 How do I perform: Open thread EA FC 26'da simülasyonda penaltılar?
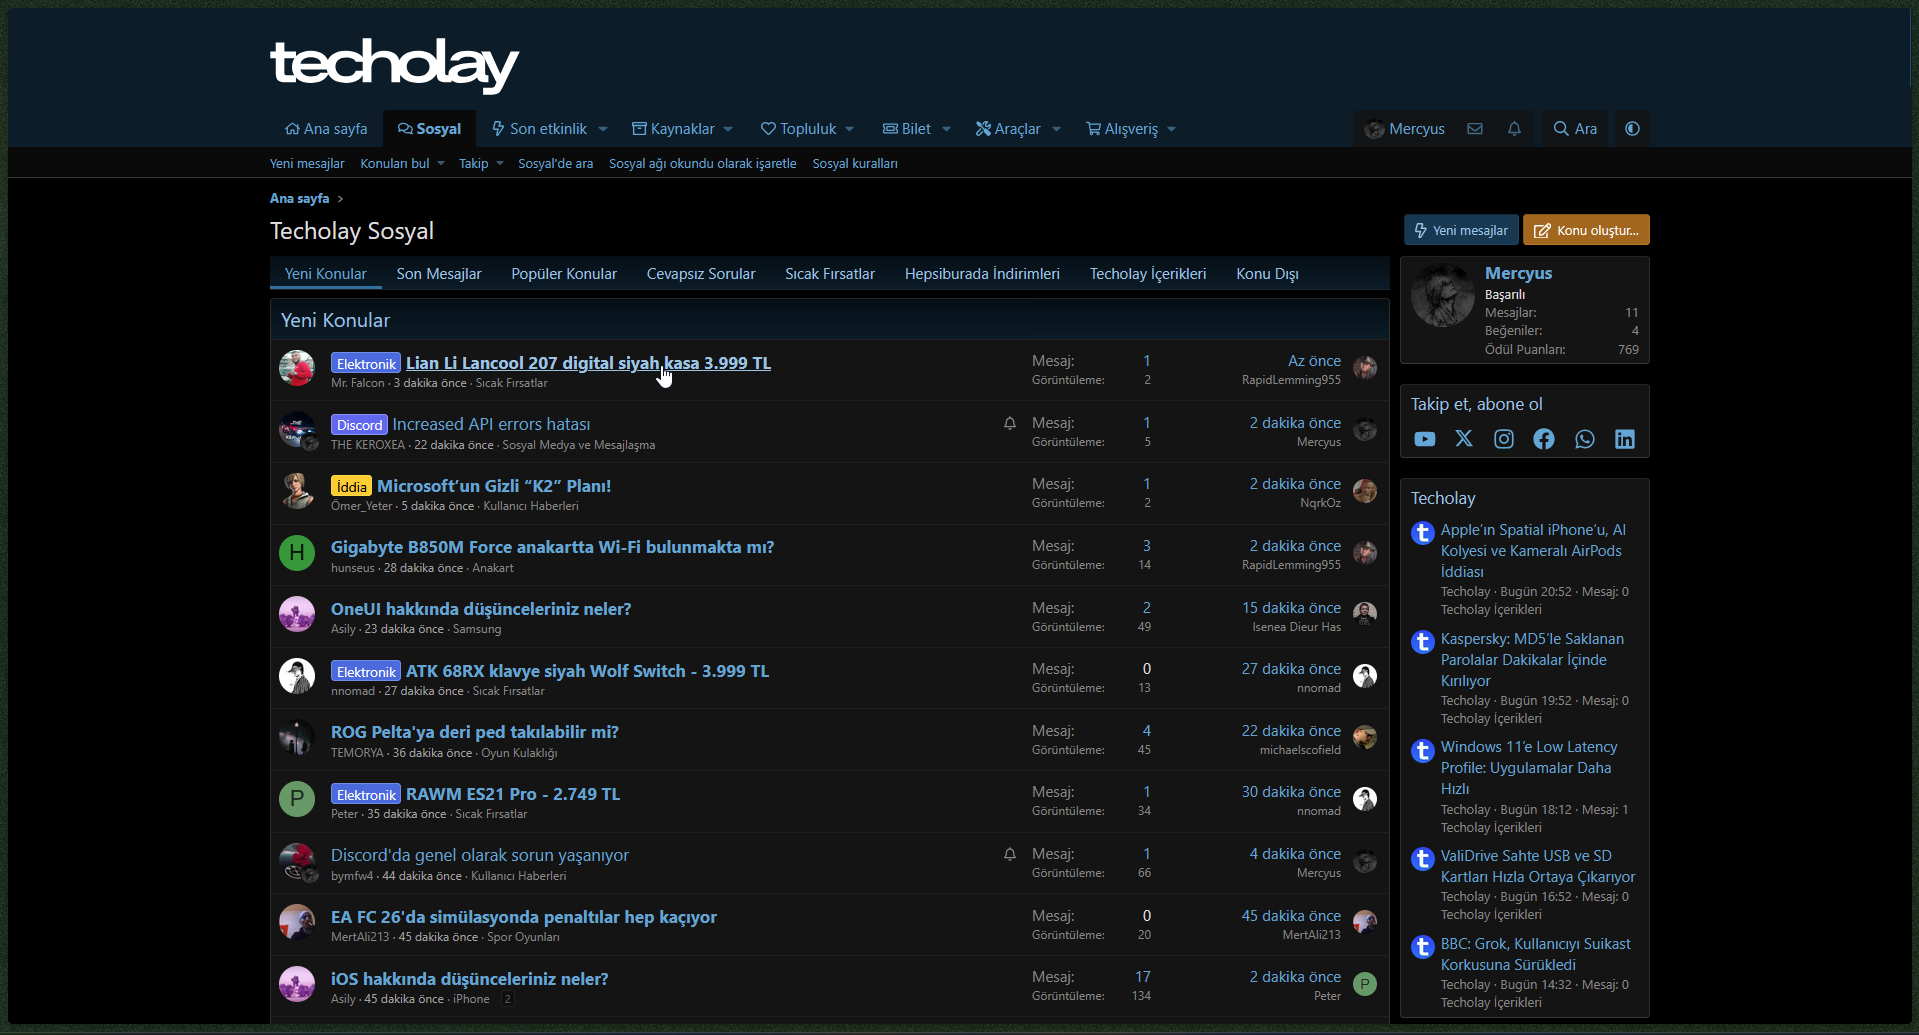(x=524, y=917)
